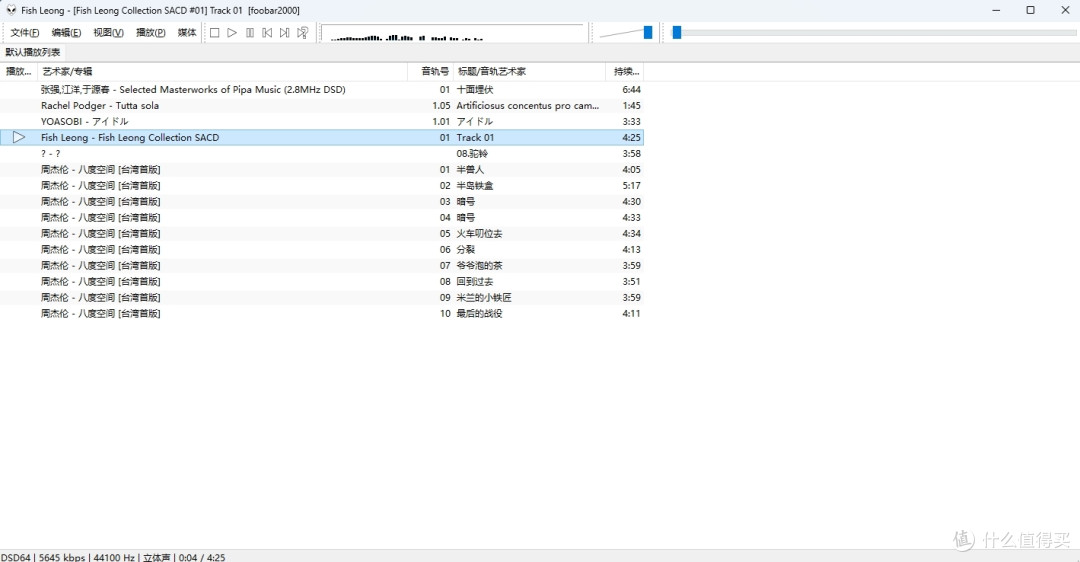
Task: Select Rachel Podger - Tutta sola row
Action: click(322, 105)
